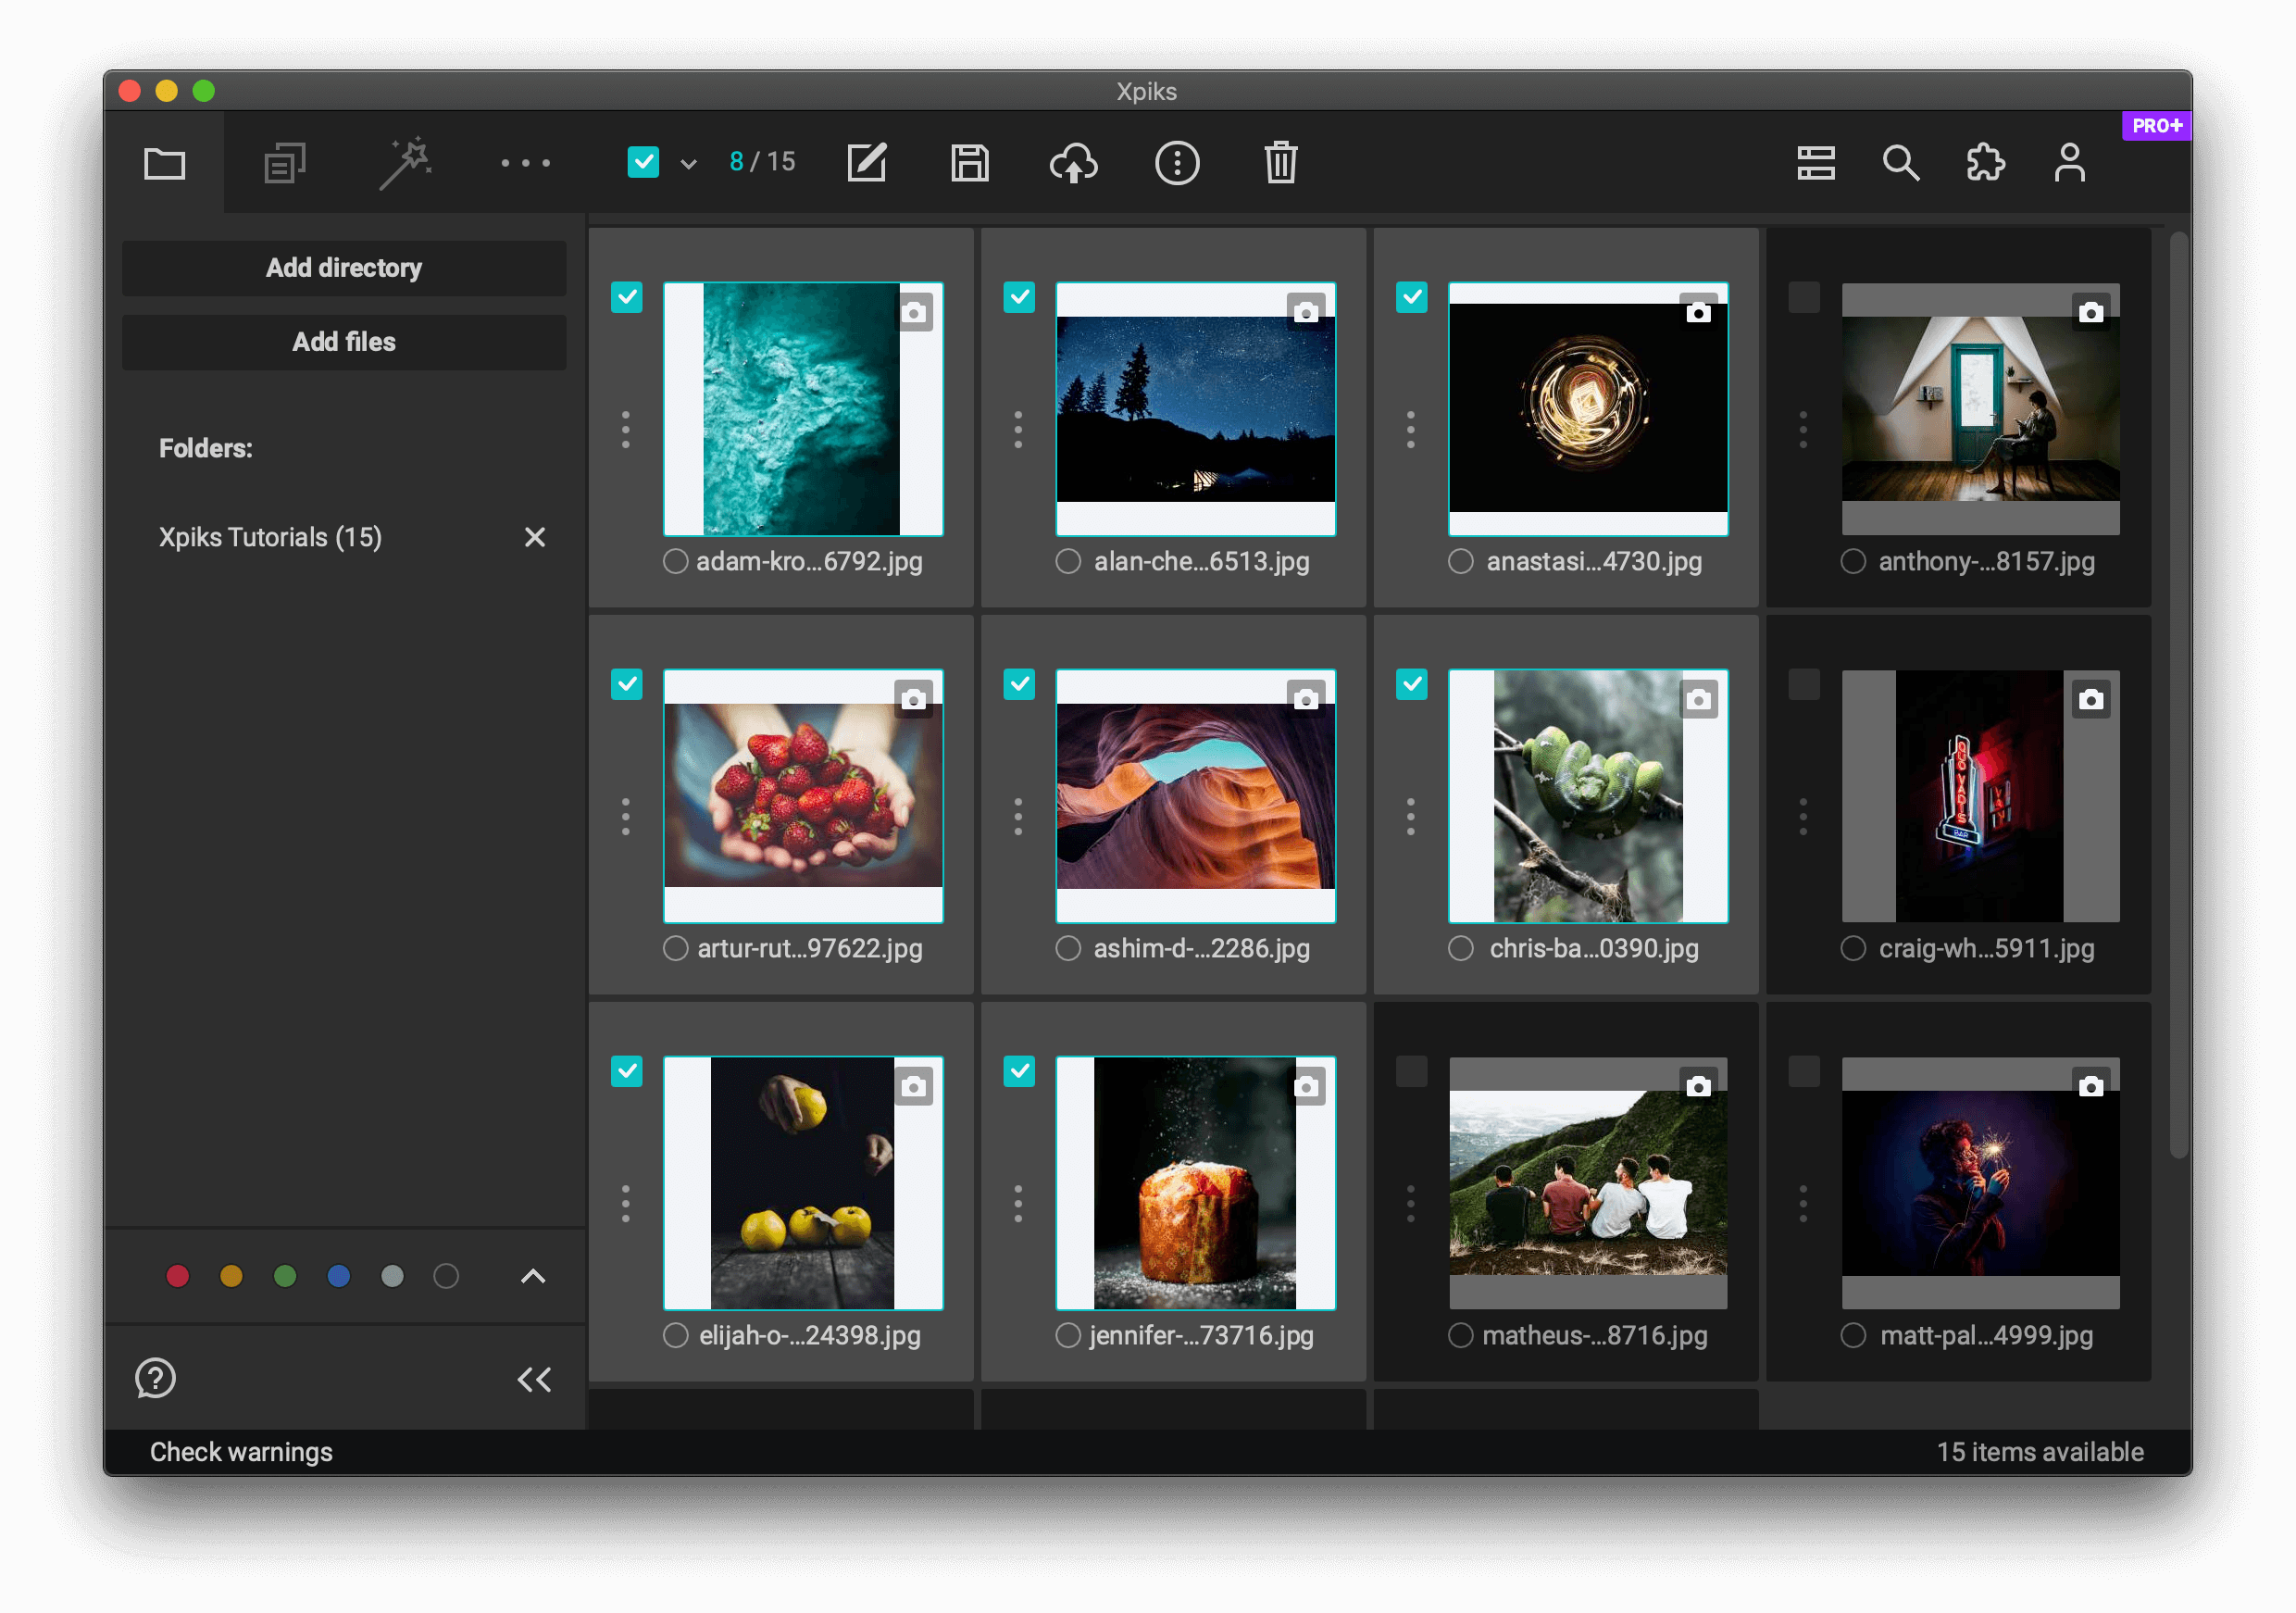Viewport: 2296px width, 1613px height.
Task: Click the Add directory button
Action: [344, 268]
